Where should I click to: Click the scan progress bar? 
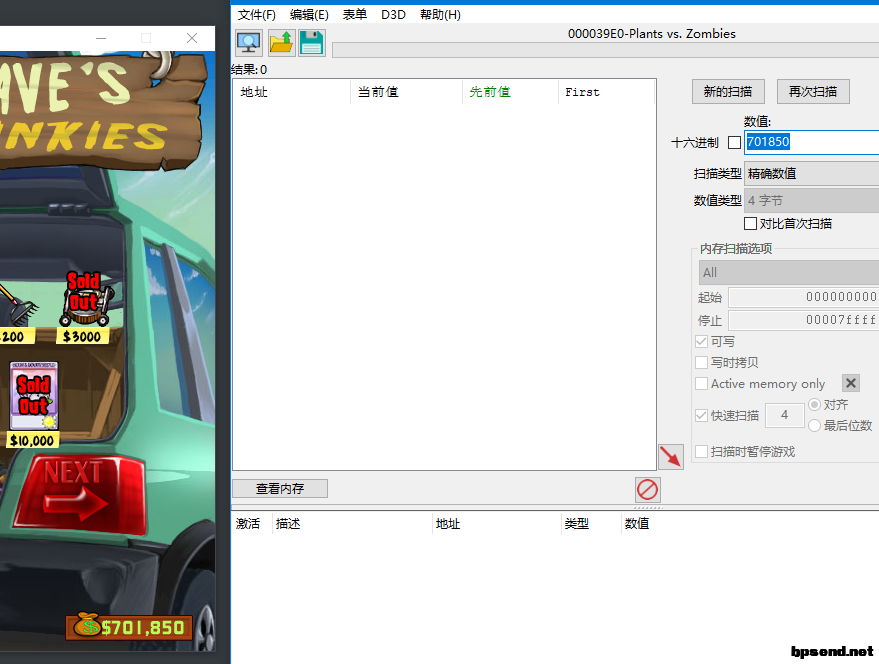[605, 50]
